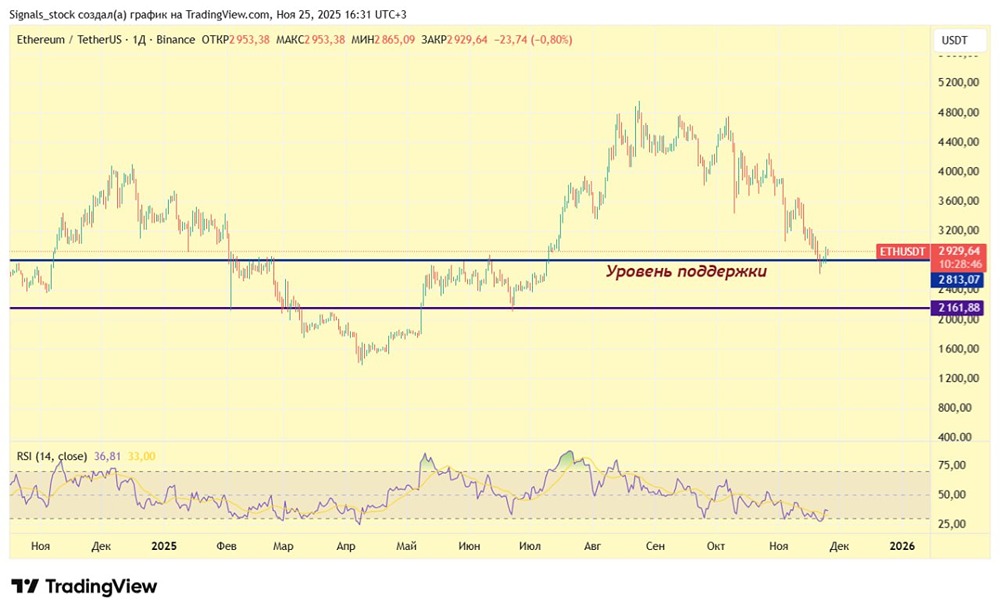Screen dimensions: 1000x614
Task: Click the 4000,00 price axis label
Action: [959, 171]
